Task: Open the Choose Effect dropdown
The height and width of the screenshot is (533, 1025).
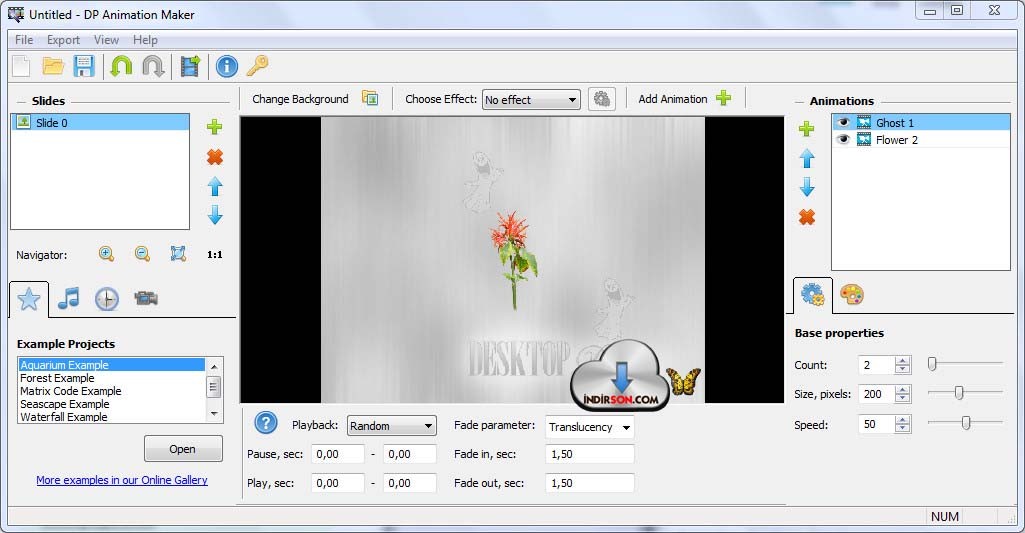Action: tap(531, 100)
